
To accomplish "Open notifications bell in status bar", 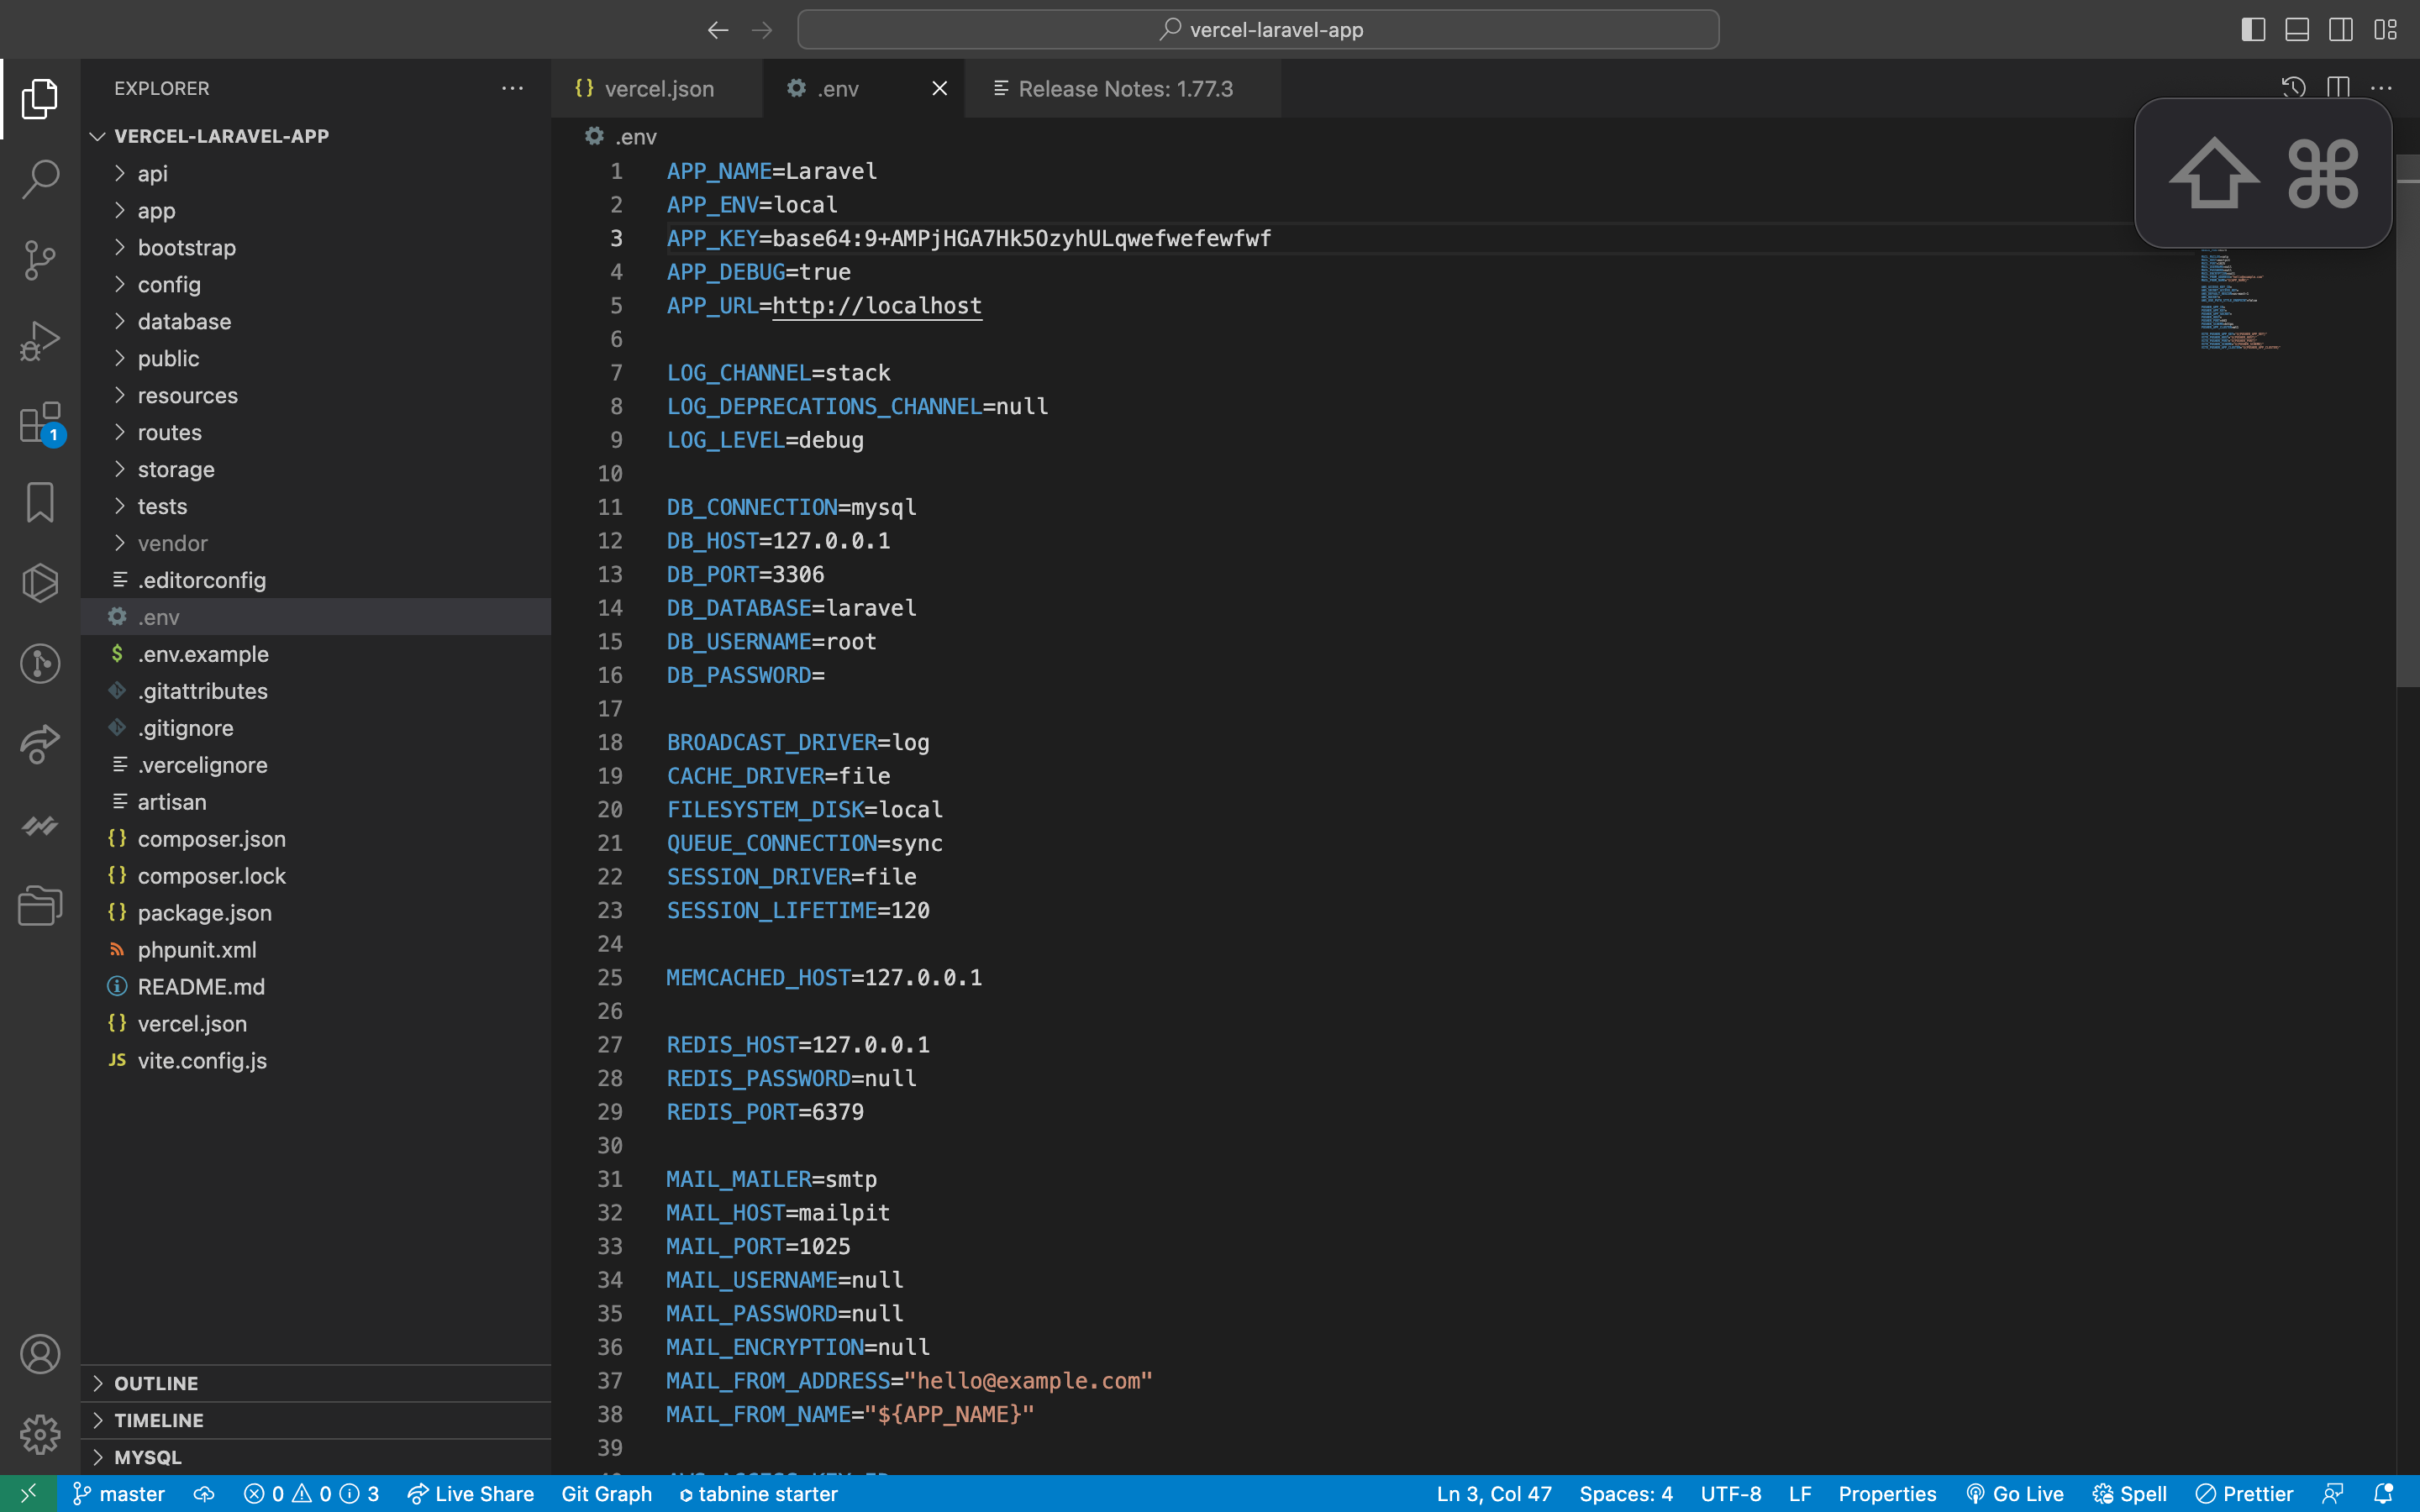I will coord(2383,1494).
